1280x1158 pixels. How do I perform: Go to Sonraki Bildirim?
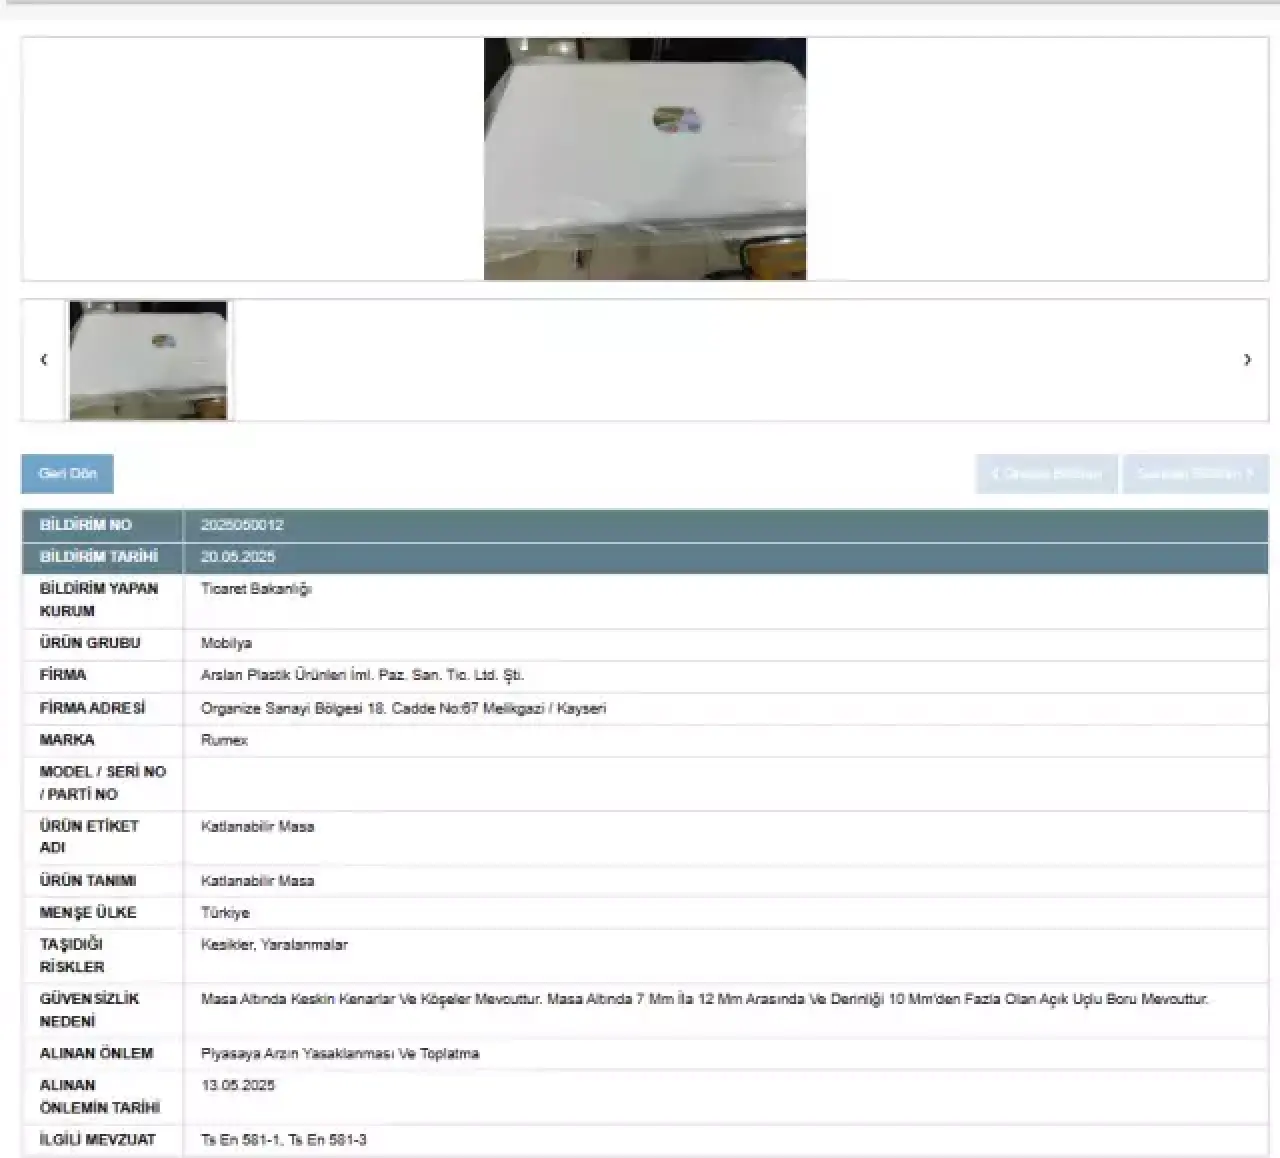pos(1194,474)
